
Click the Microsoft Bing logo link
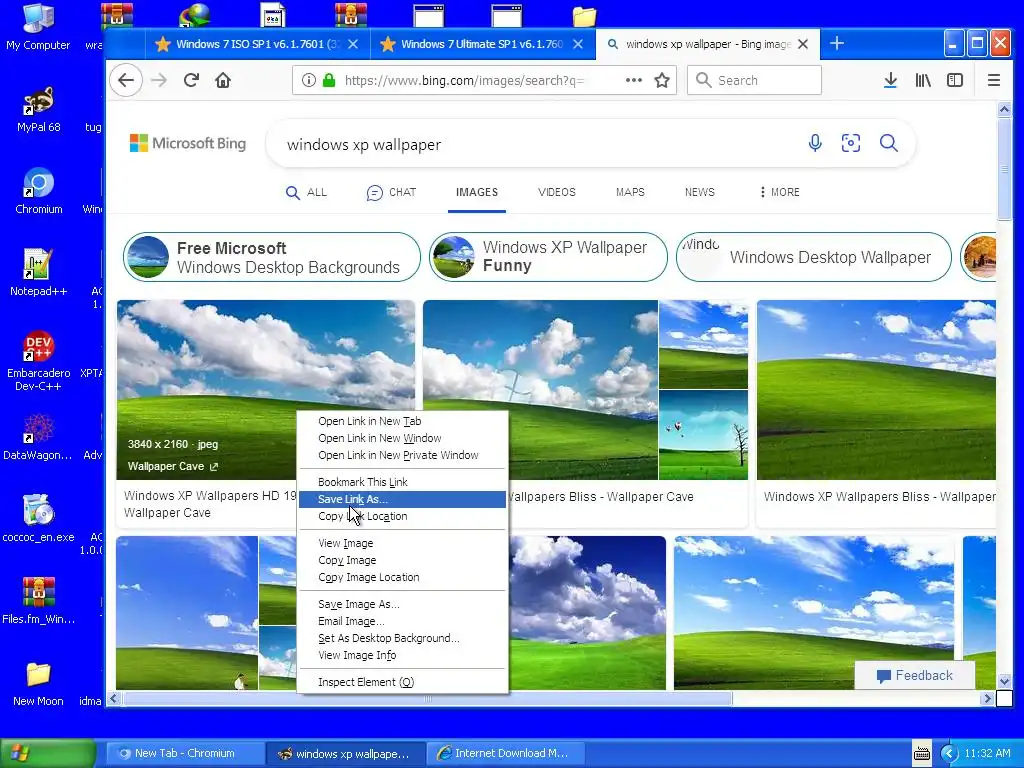188,143
